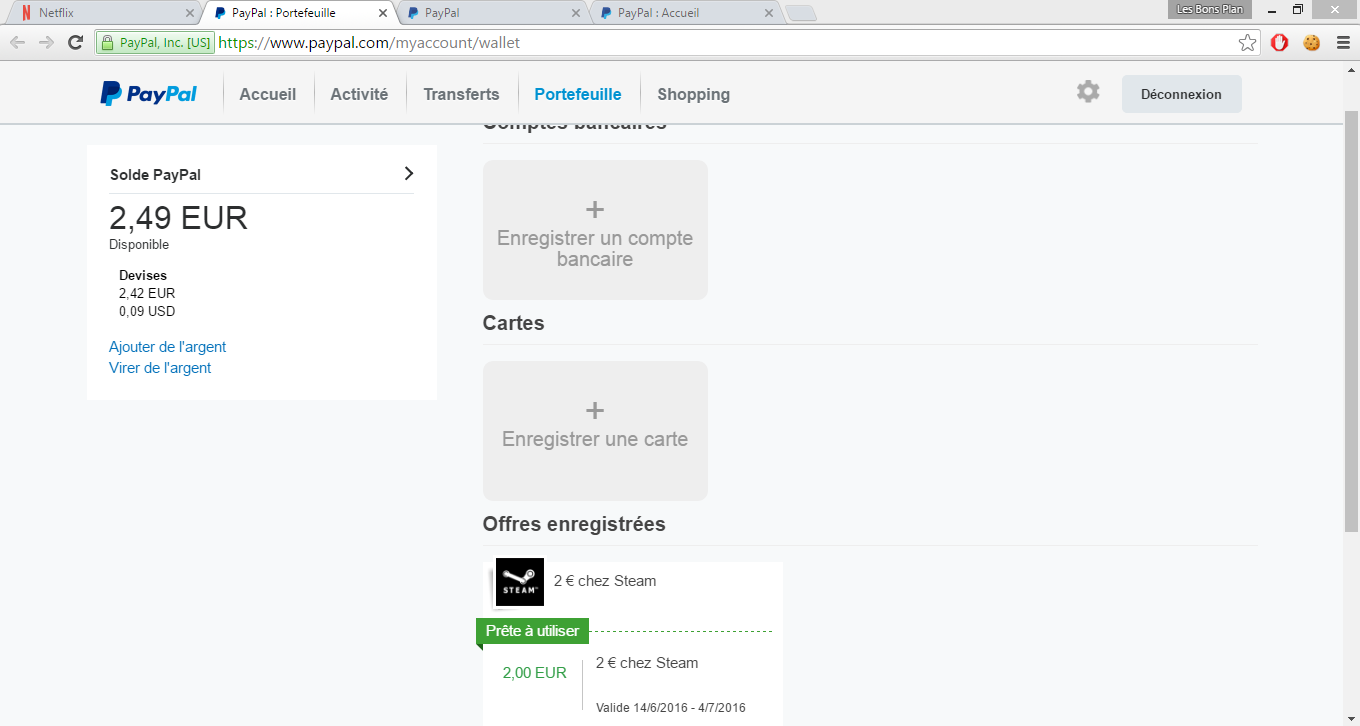
Task: Click the green secure lock PayPal, Inc. badge
Action: [156, 43]
